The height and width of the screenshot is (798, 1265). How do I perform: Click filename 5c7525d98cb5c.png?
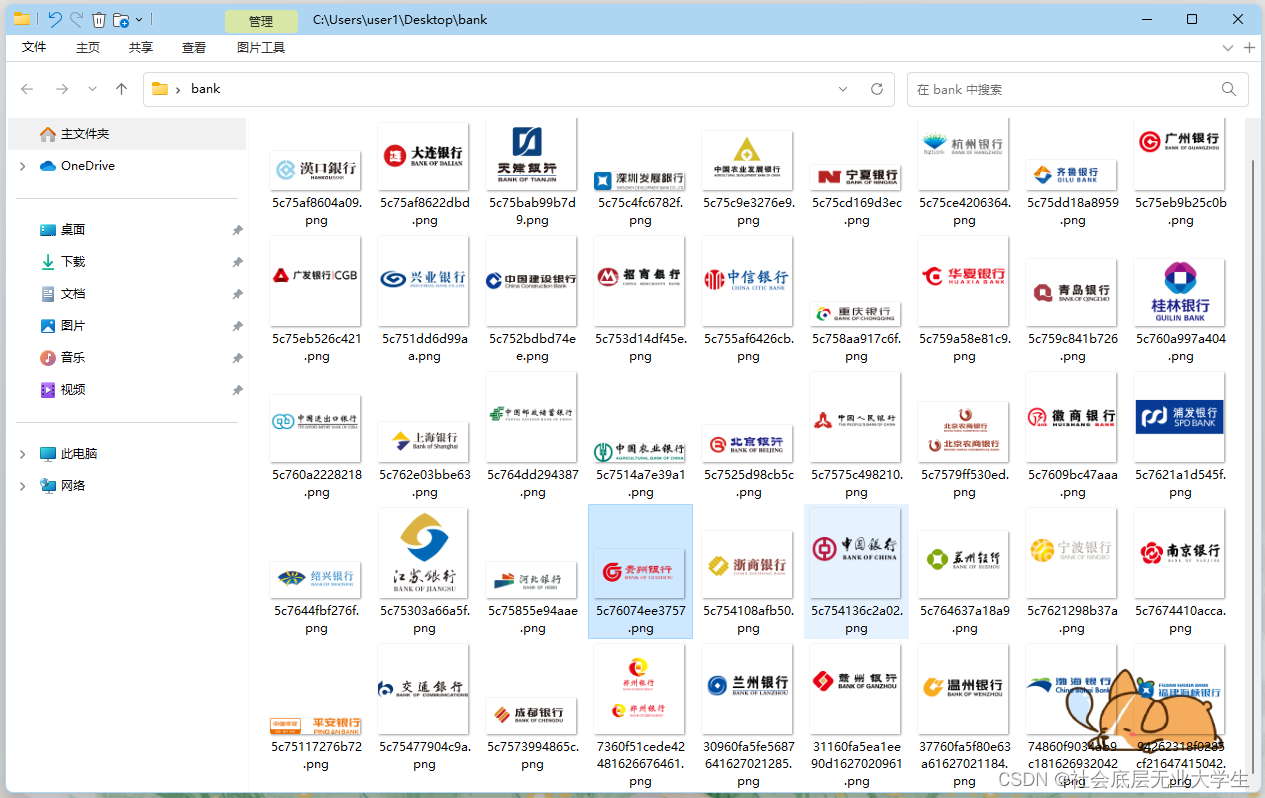tap(749, 483)
